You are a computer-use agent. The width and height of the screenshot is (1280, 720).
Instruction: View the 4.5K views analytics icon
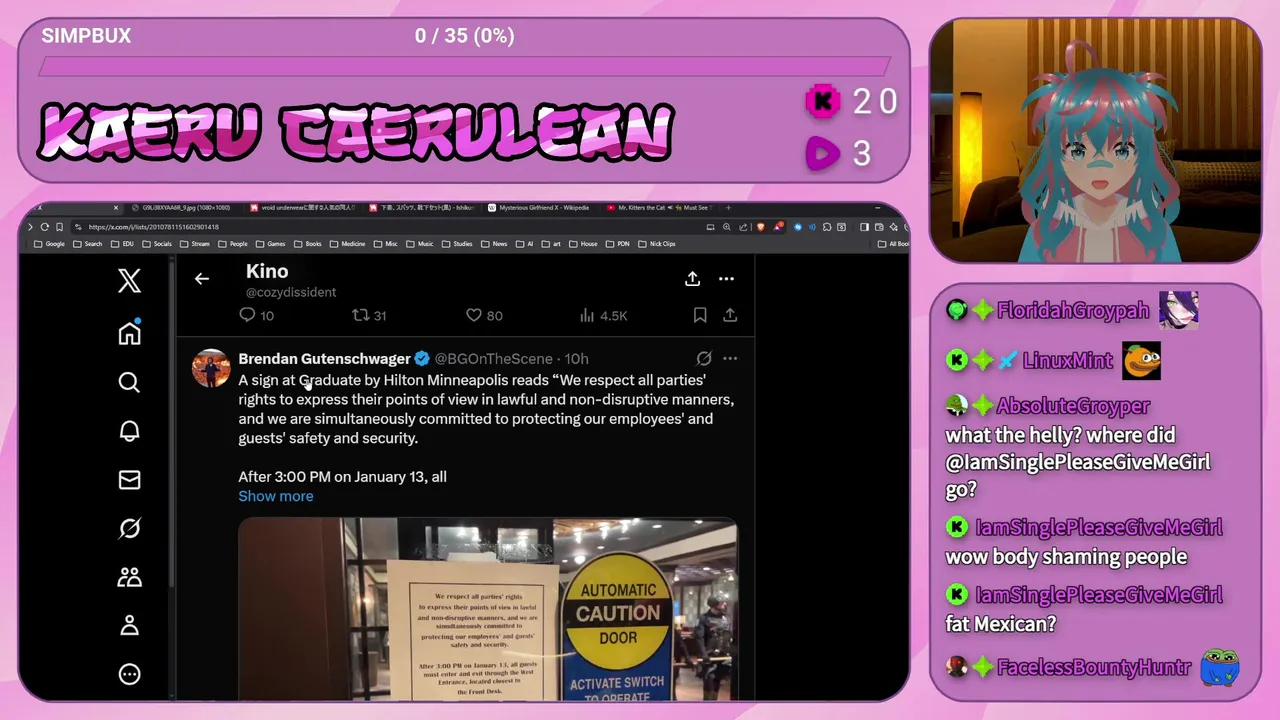(x=603, y=315)
